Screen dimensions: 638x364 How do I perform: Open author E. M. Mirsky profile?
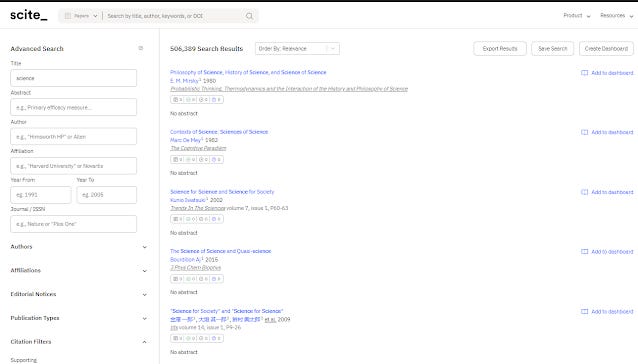pos(184,81)
